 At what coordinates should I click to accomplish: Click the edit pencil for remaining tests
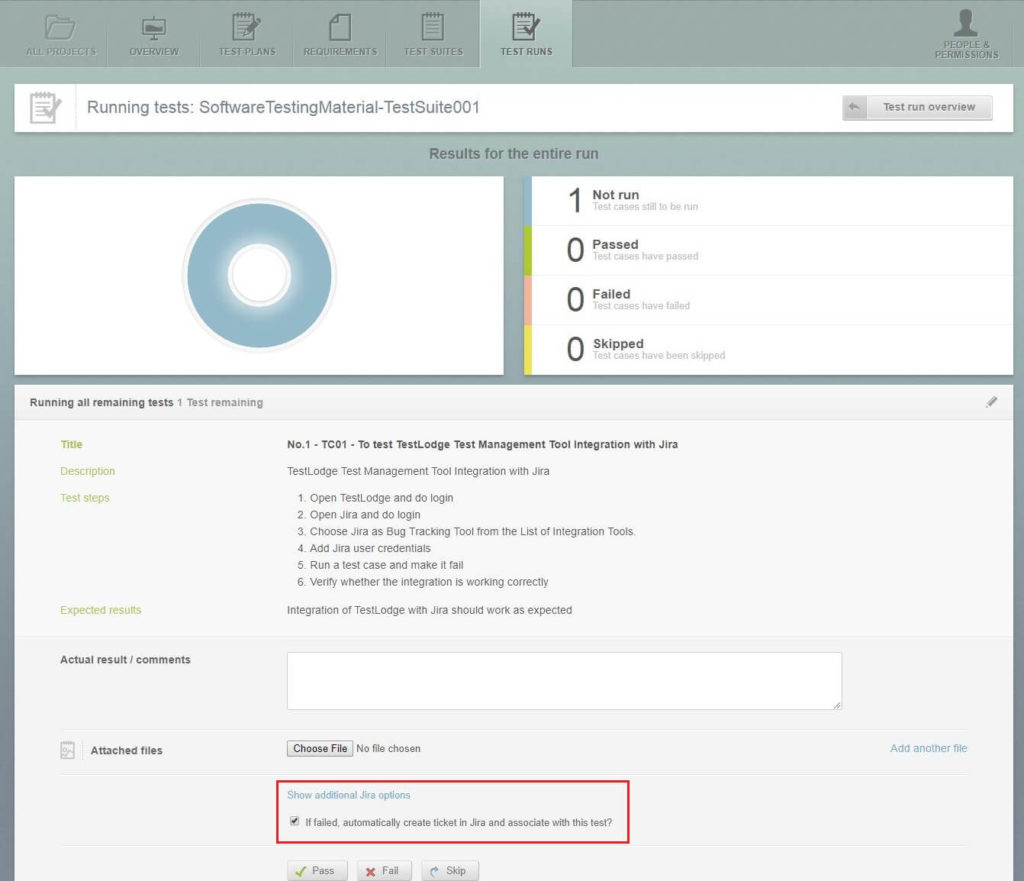coord(992,401)
